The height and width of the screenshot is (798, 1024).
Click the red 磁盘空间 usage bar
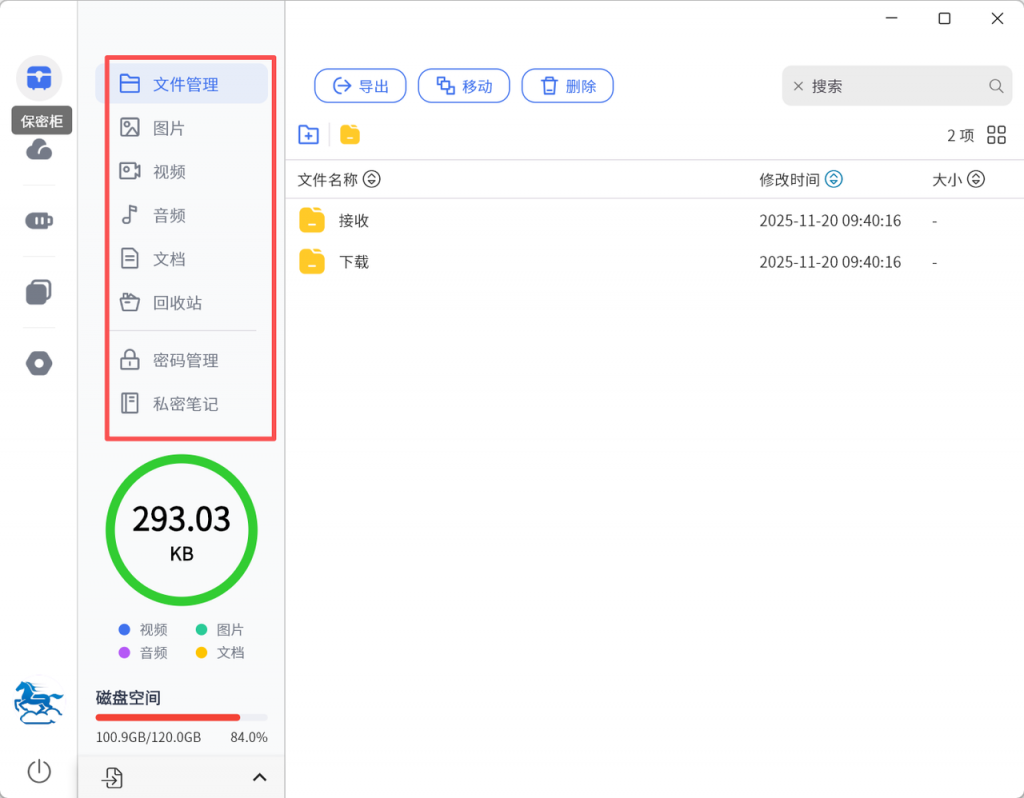(168, 717)
